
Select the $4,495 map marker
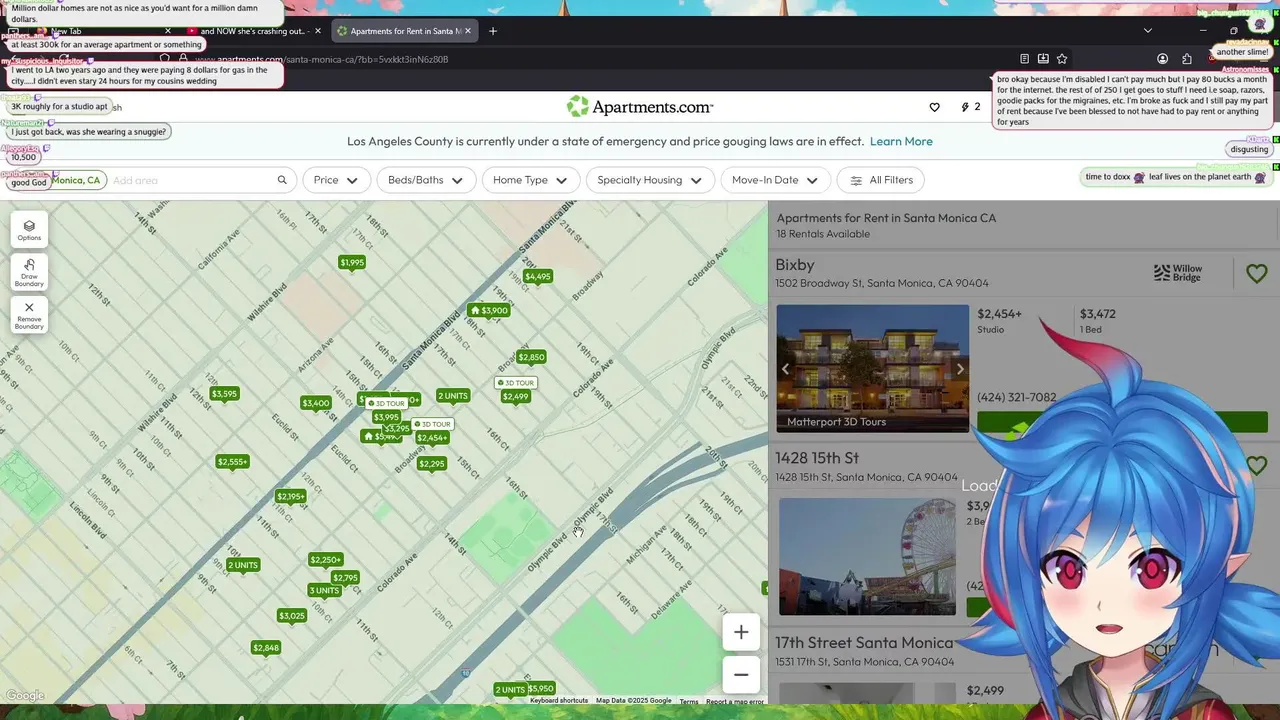(x=537, y=276)
